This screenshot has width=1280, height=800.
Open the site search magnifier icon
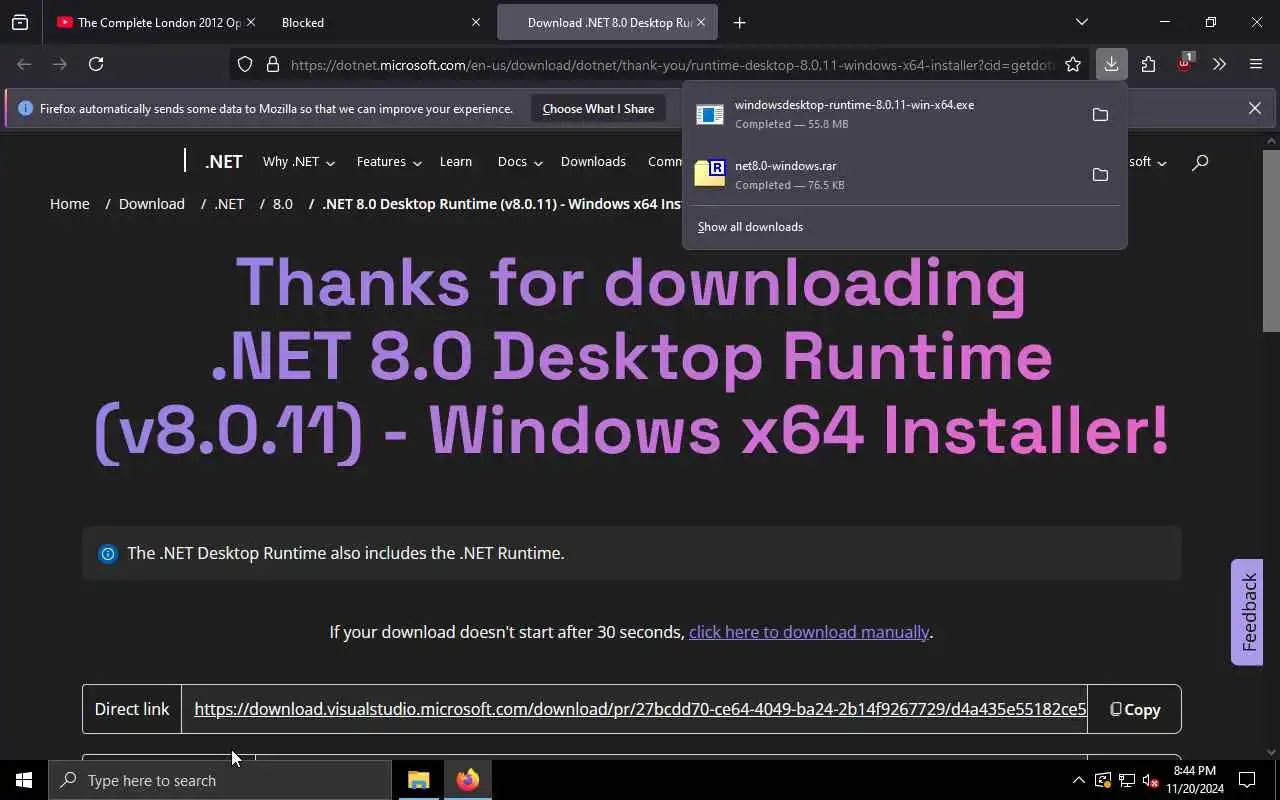(x=1200, y=162)
